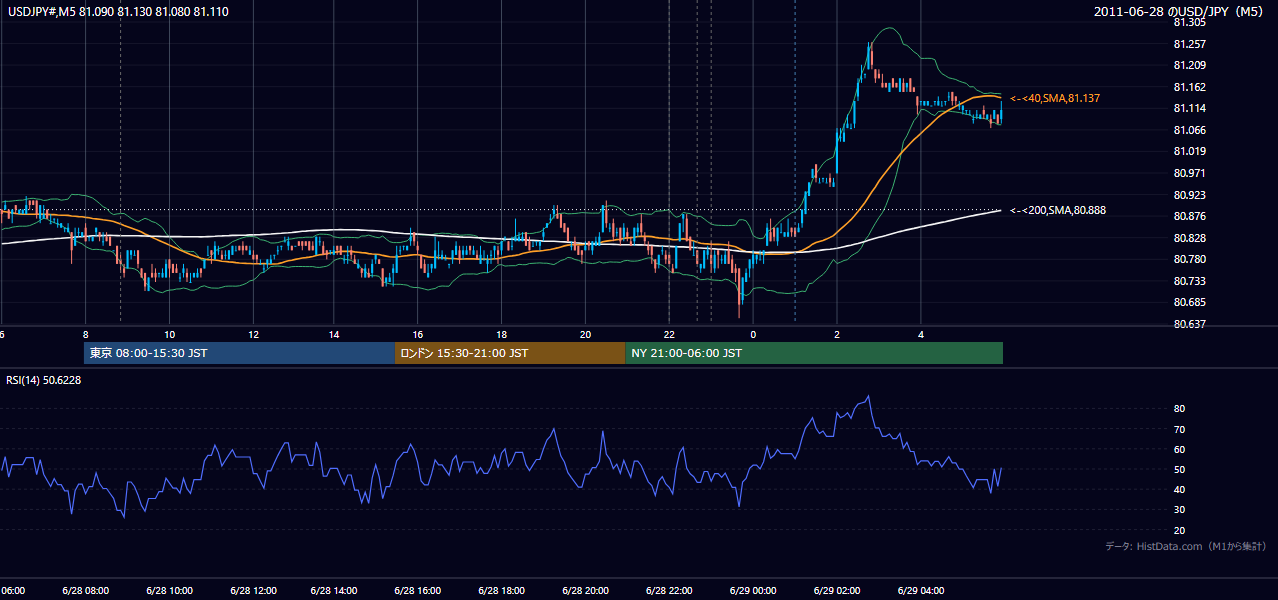Image resolution: width=1278 pixels, height=600 pixels.
Task: Click the London 15:30-21:00 JST session bar
Action: (511, 353)
